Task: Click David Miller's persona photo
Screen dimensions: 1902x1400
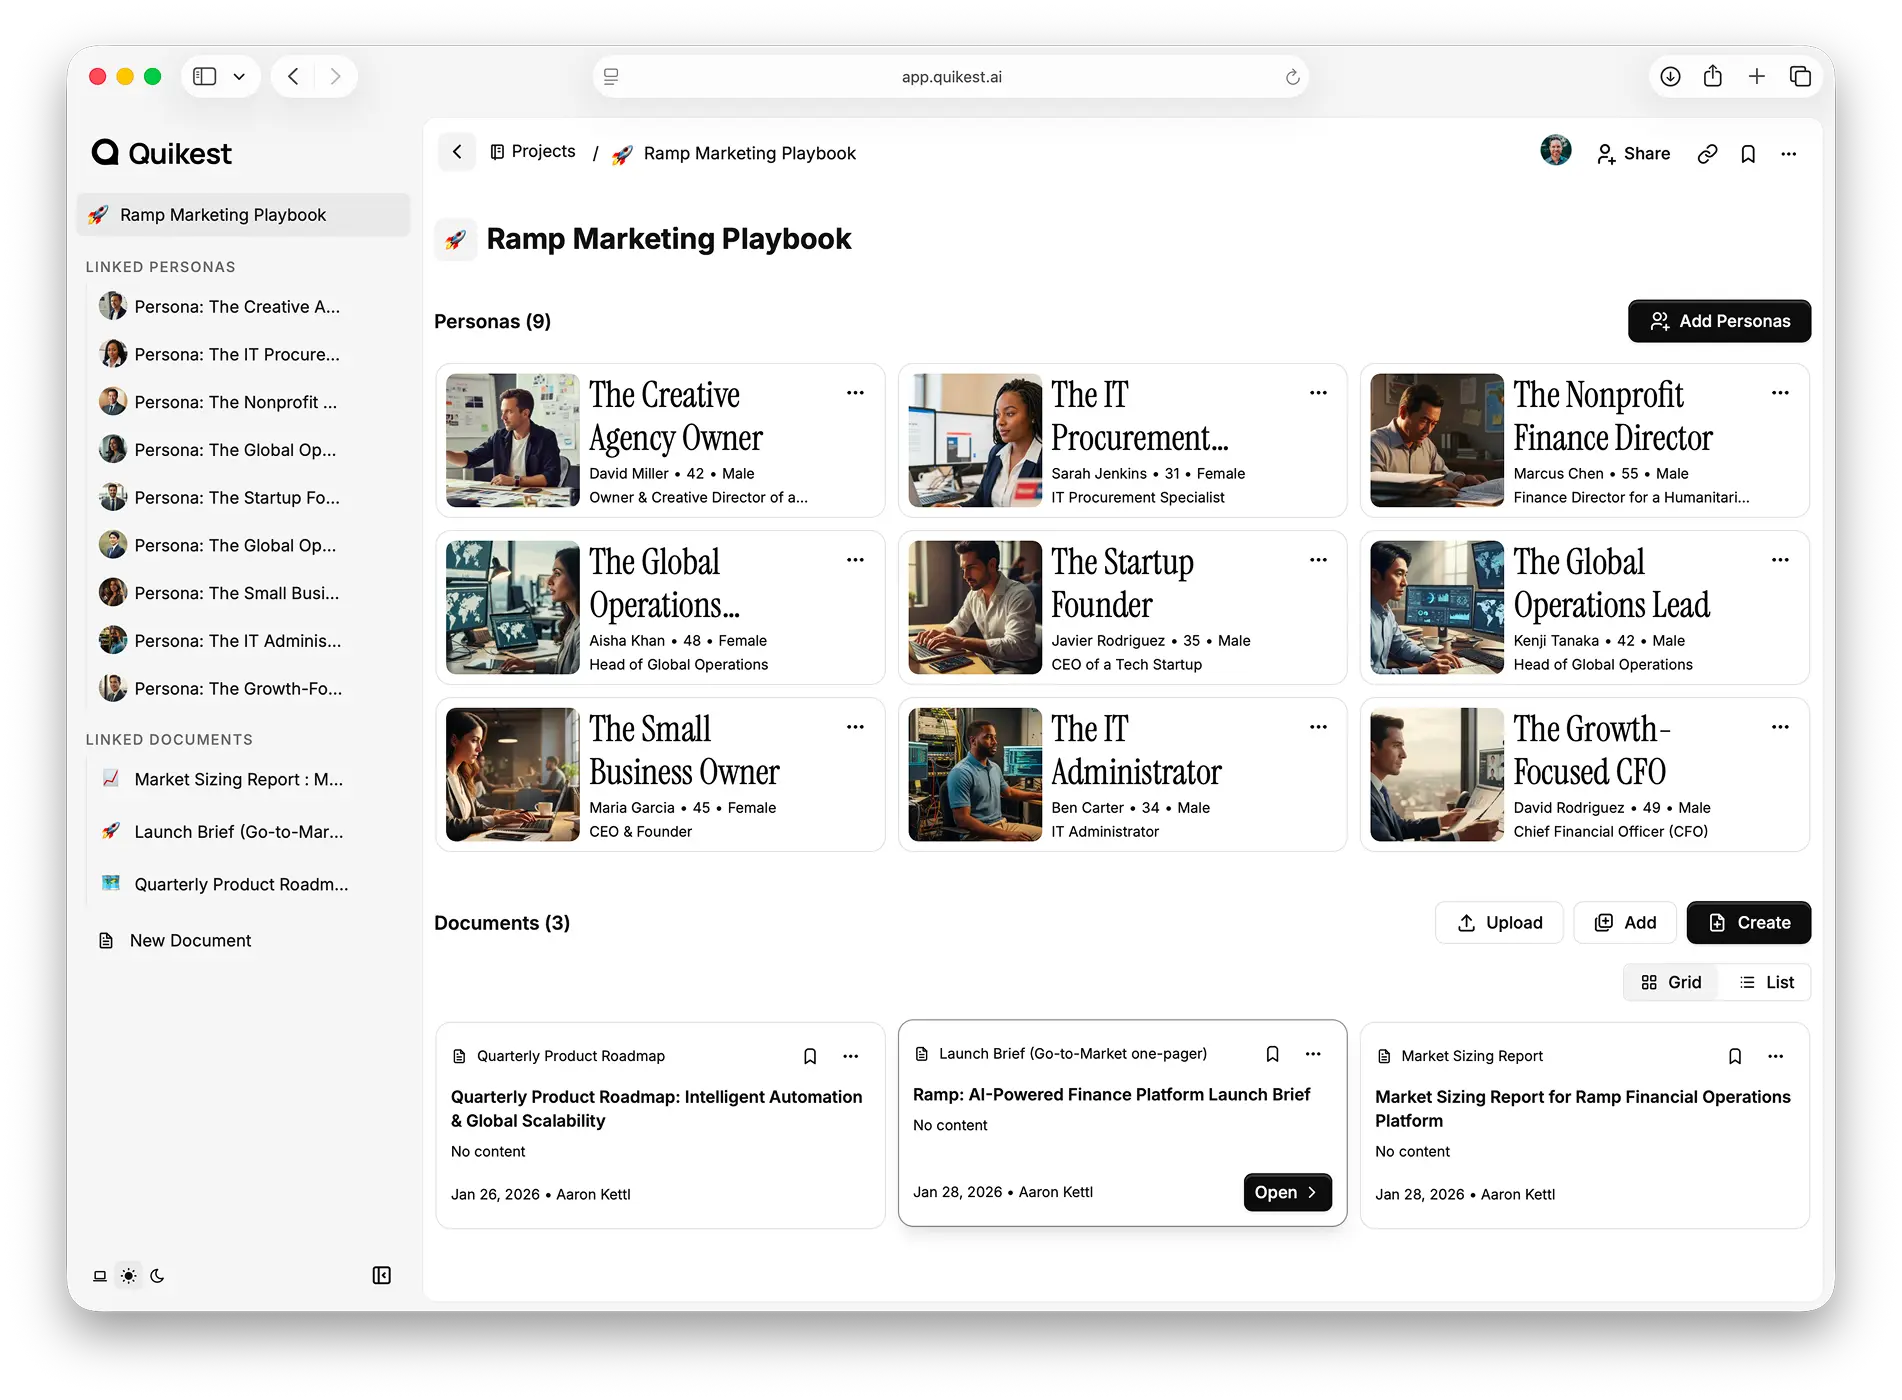Action: (513, 441)
